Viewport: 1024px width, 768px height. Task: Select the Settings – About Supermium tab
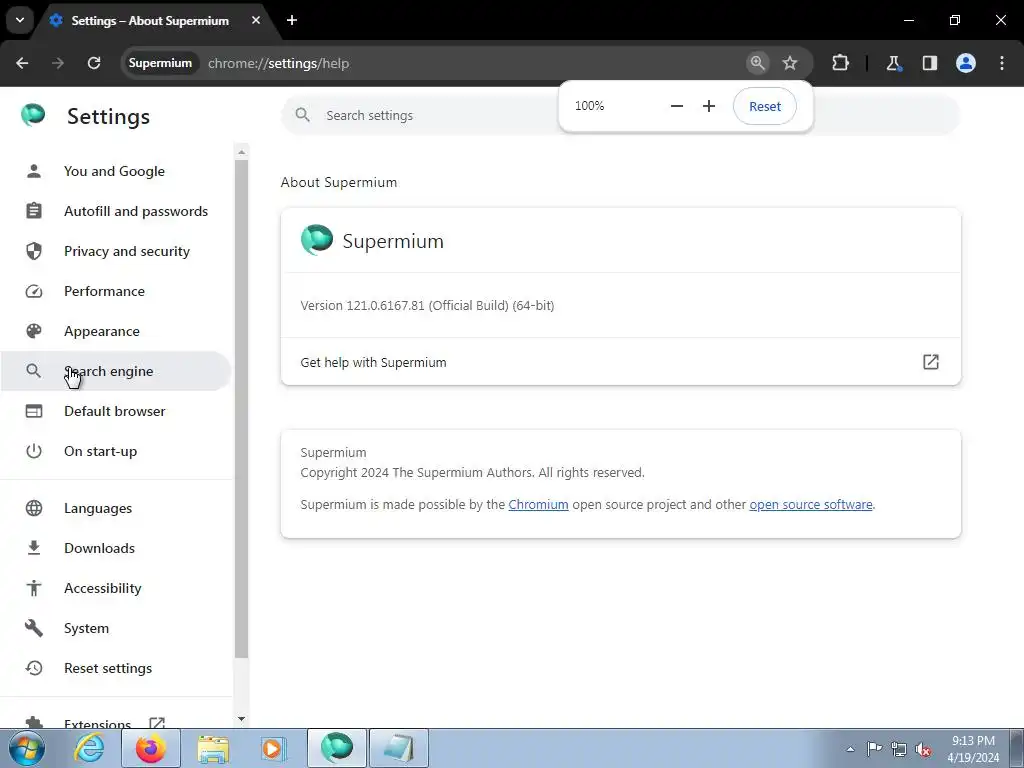[x=150, y=21]
